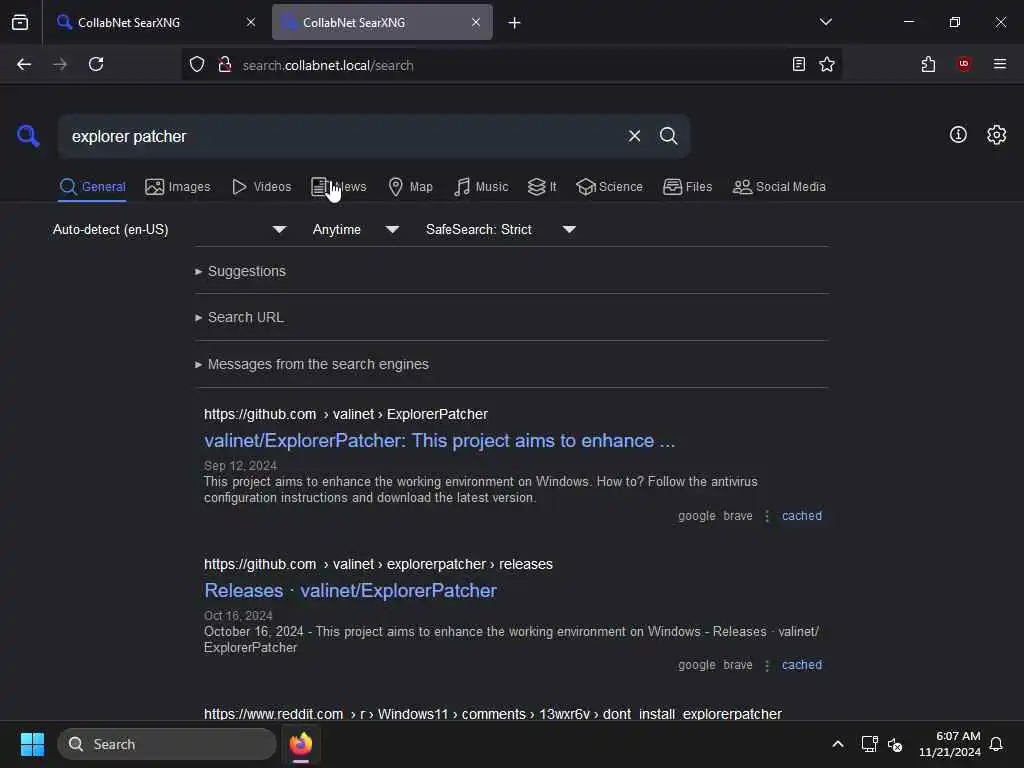Open the SearXNG about info icon
Image resolution: width=1024 pixels, height=768 pixels.
pos(958,135)
